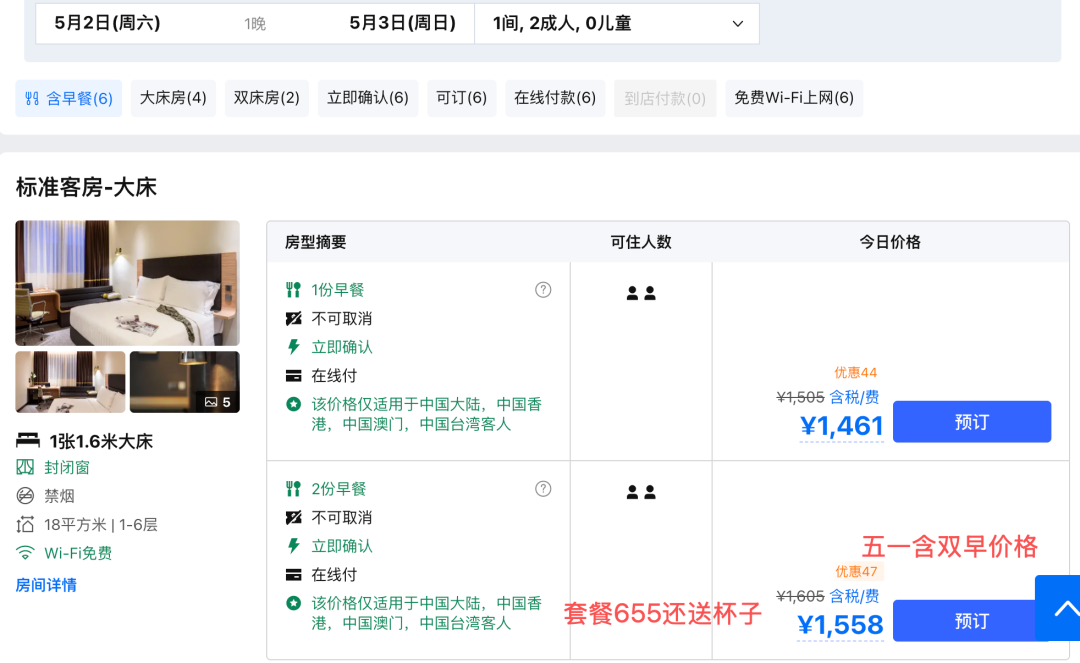Click the back-to-top arrow button
Image resolution: width=1080 pixels, height=663 pixels.
[x=1058, y=608]
